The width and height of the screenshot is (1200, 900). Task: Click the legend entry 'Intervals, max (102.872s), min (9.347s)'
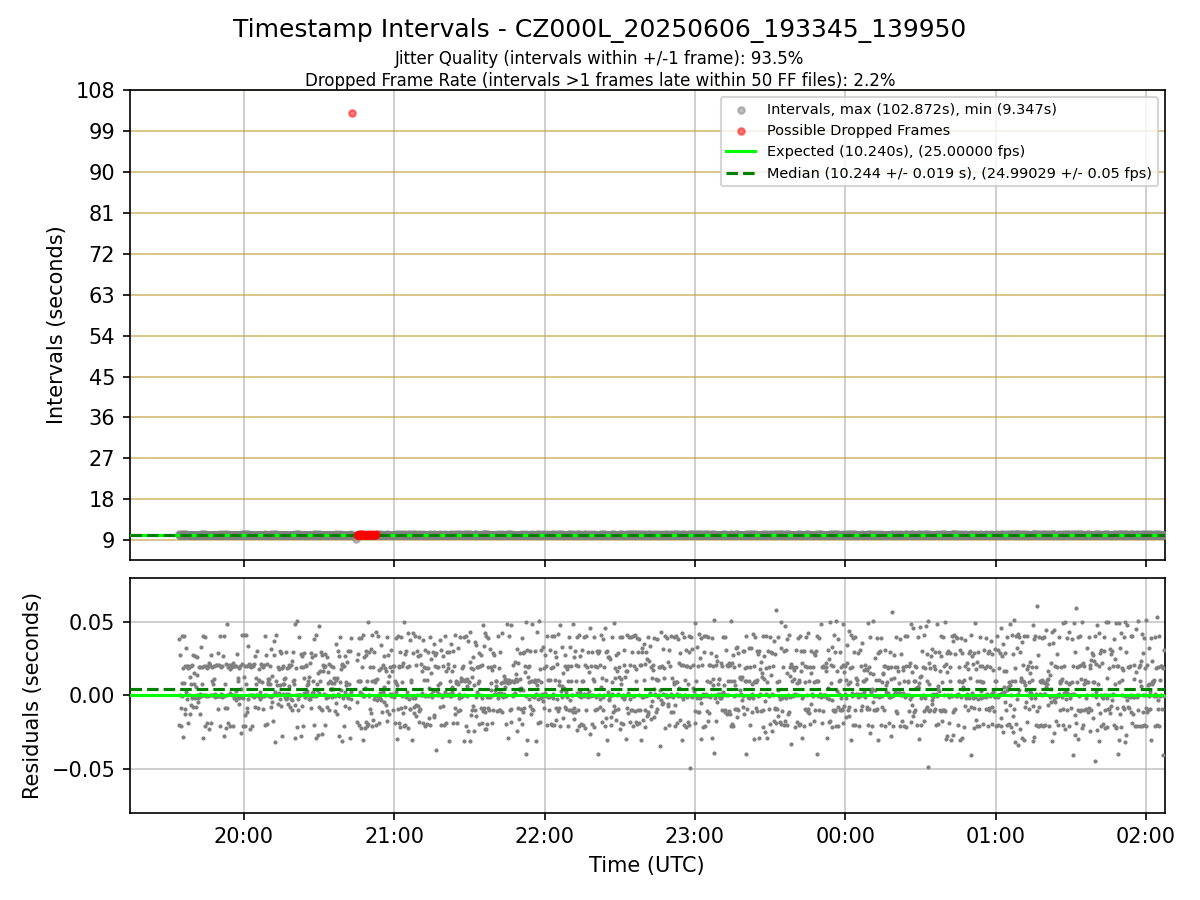pos(912,109)
